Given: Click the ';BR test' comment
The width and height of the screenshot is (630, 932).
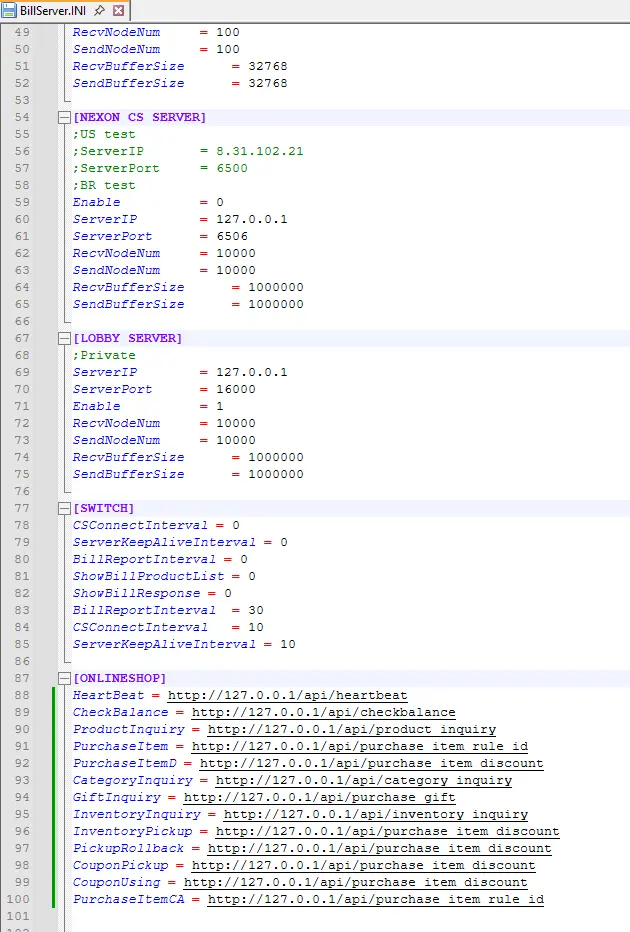Looking at the screenshot, I should (104, 185).
